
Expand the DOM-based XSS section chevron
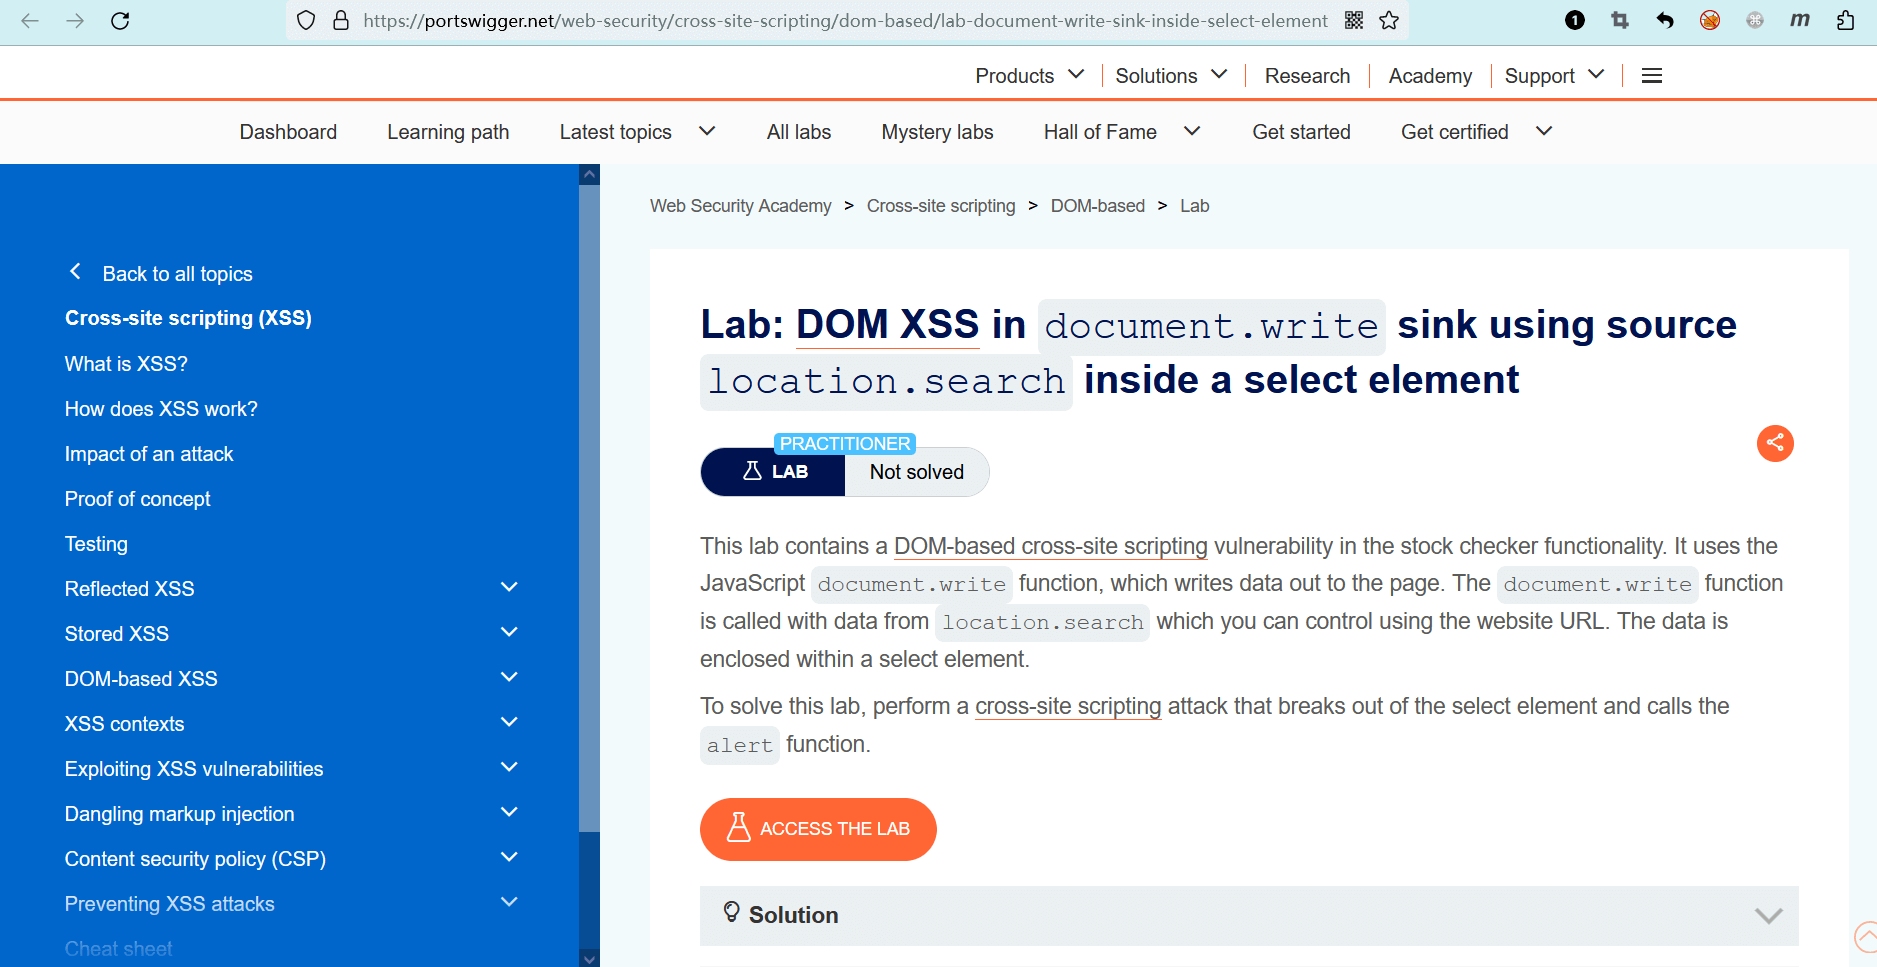pyautogui.click(x=509, y=678)
